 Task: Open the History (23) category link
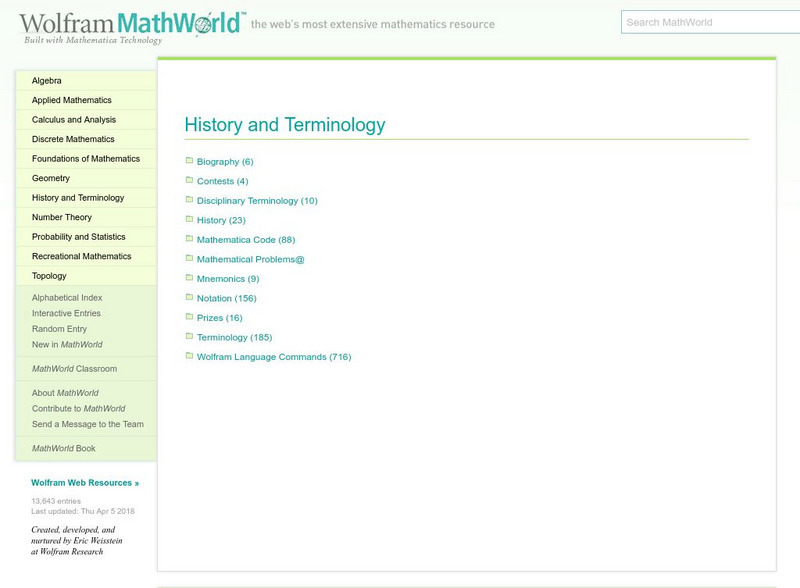click(221, 220)
